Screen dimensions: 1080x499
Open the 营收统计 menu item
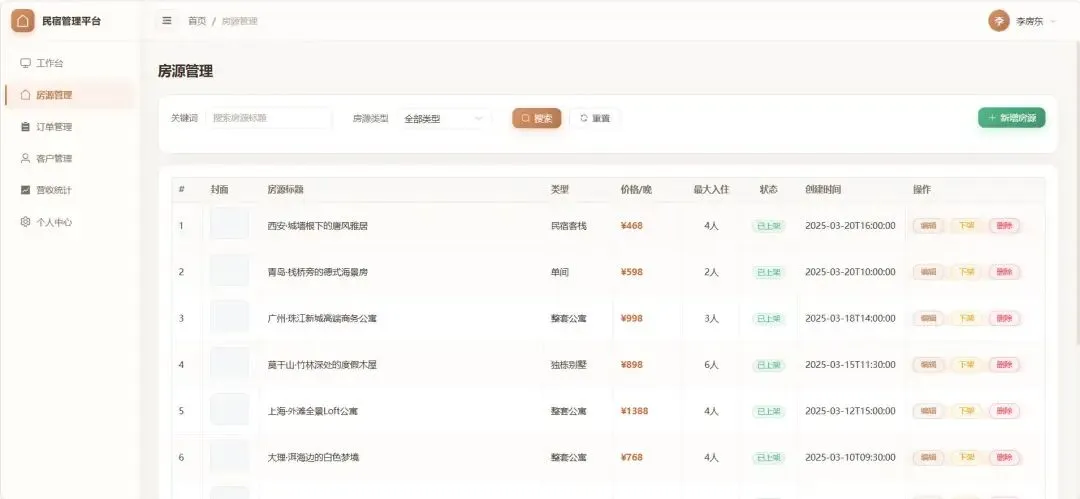coord(70,190)
